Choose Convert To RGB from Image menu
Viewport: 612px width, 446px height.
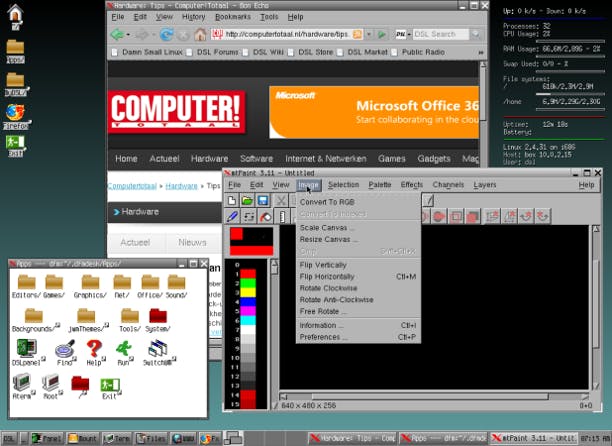(358, 202)
